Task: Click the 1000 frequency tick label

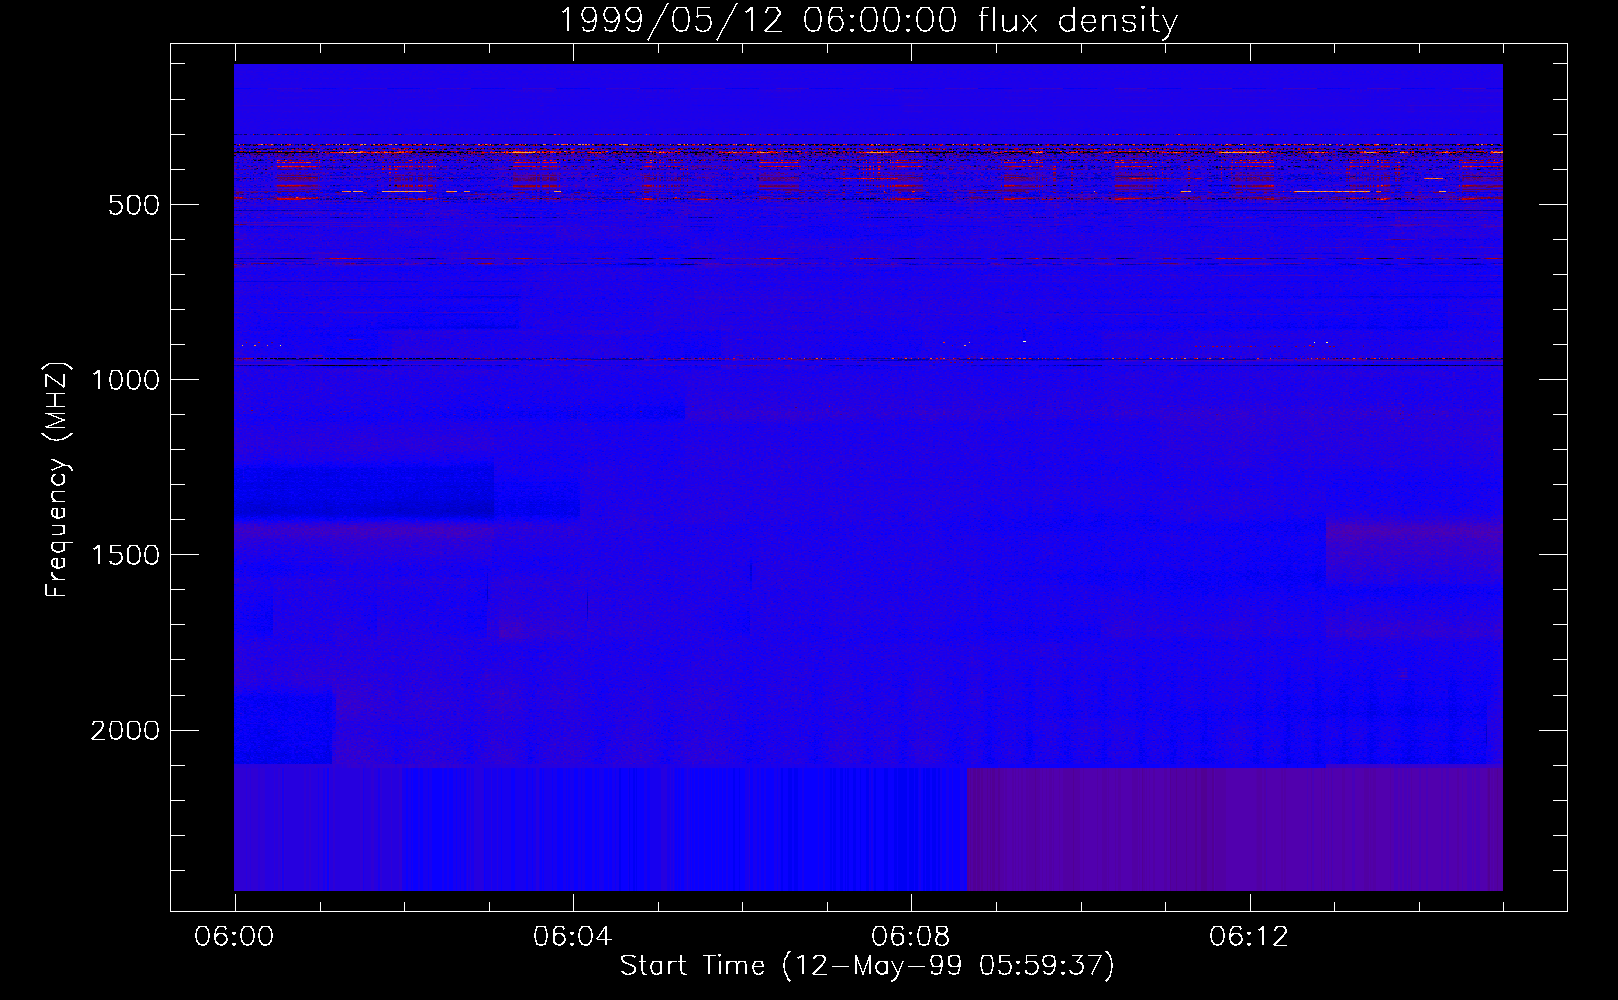Action: (x=125, y=380)
